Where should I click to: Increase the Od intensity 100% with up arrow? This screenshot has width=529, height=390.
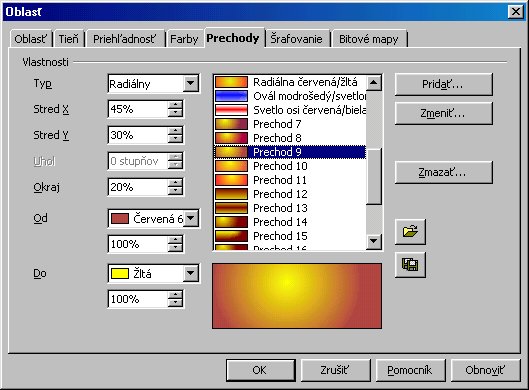[x=175, y=240]
